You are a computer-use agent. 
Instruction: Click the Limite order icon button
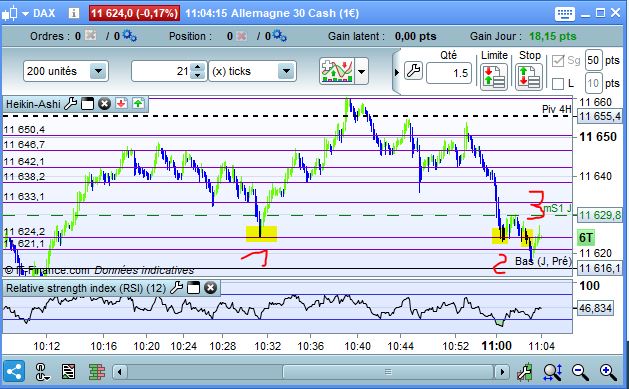coord(494,77)
